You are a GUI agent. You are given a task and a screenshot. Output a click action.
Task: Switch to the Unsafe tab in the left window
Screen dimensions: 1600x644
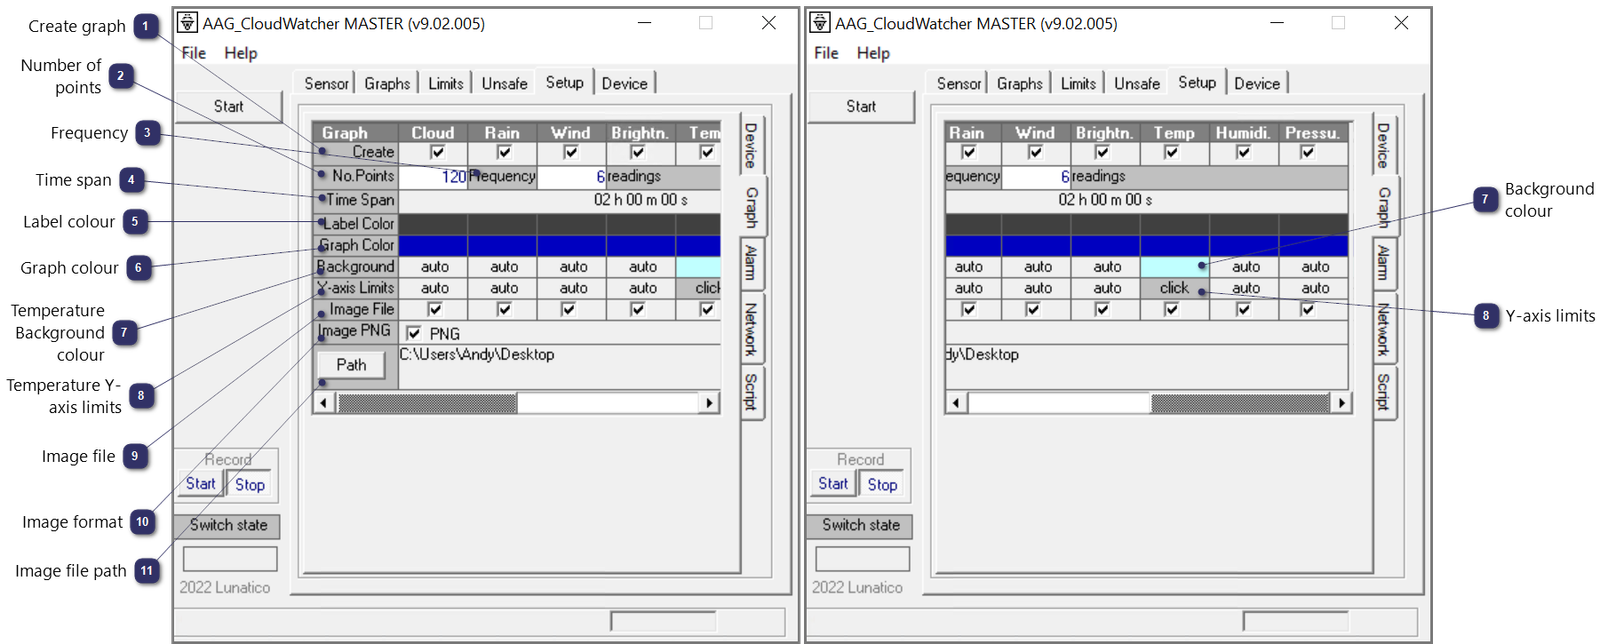point(504,84)
